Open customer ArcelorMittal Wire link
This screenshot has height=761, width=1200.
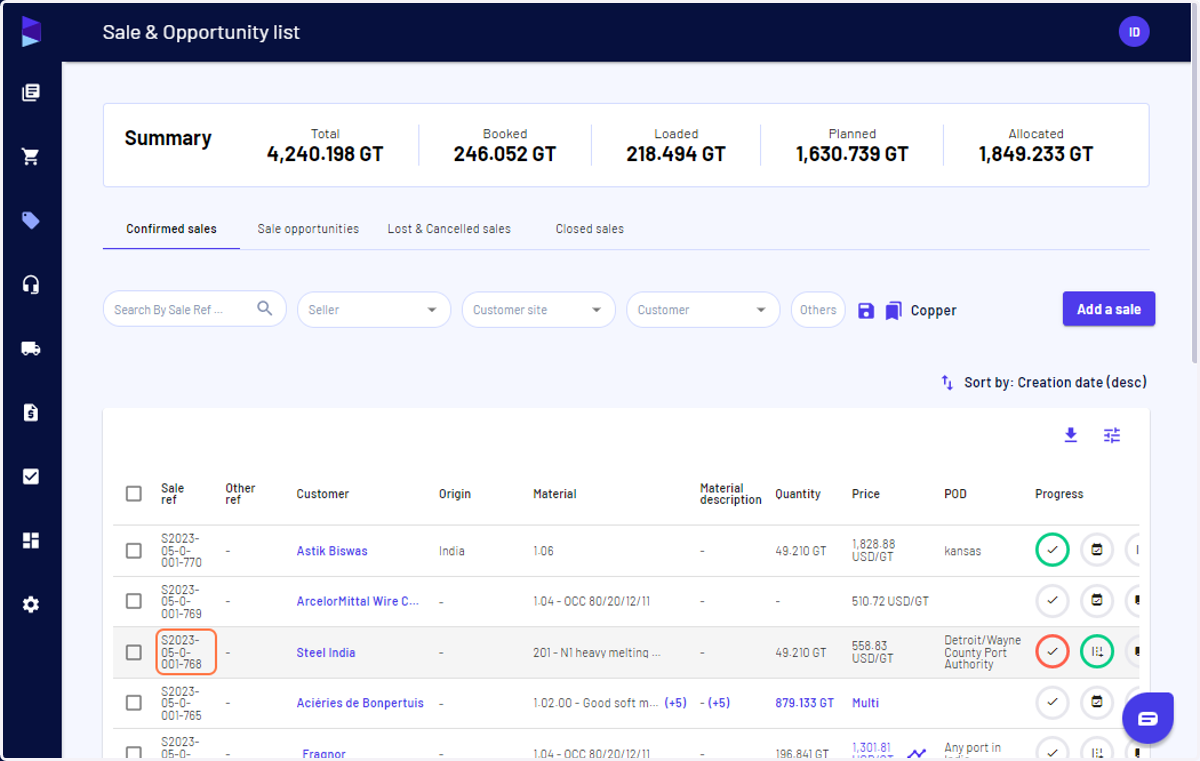[358, 601]
